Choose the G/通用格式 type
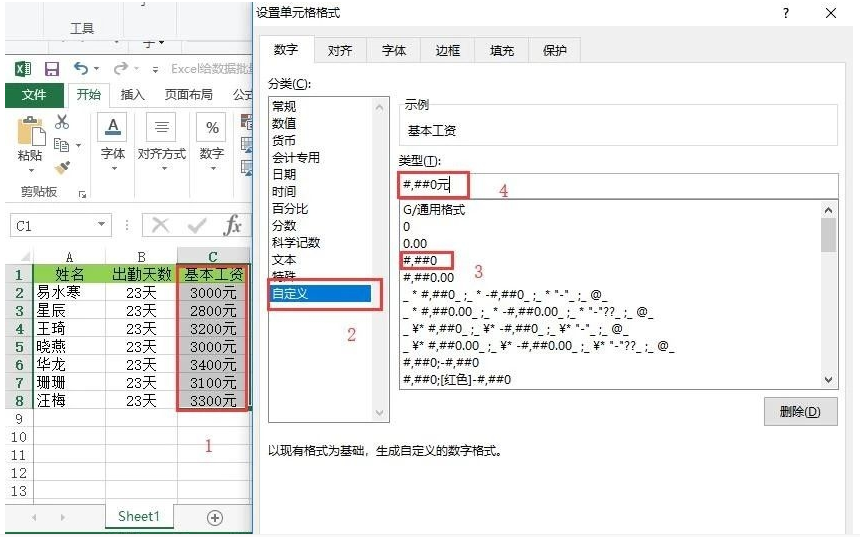Image resolution: width=860 pixels, height=537 pixels. pyautogui.click(x=434, y=209)
